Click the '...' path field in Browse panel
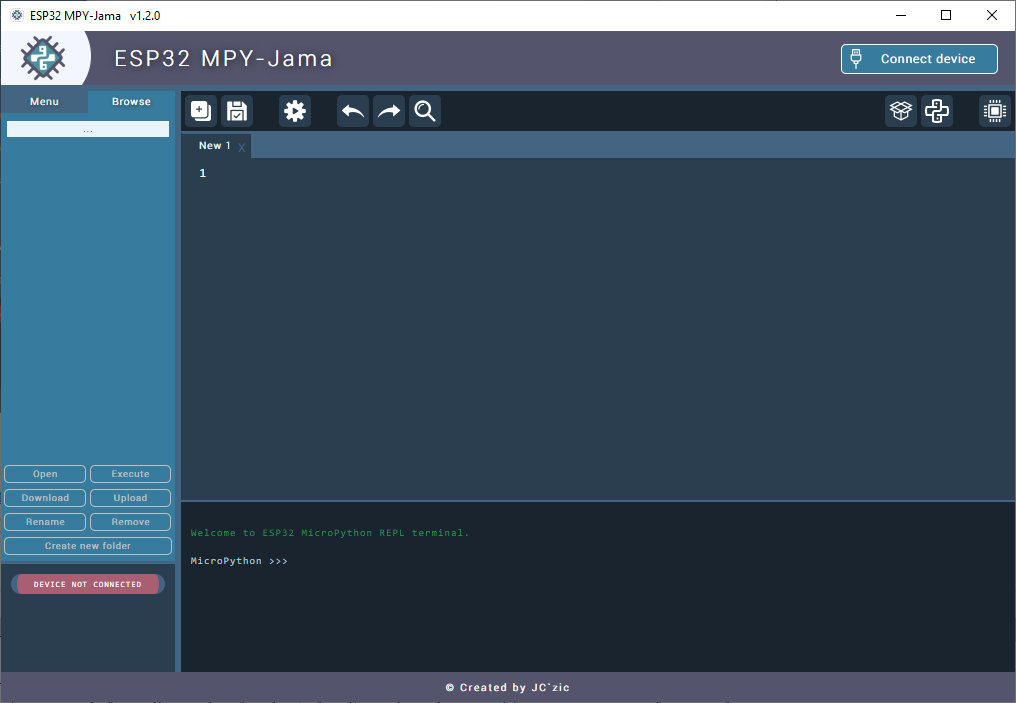This screenshot has width=1016, height=703. tap(88, 129)
